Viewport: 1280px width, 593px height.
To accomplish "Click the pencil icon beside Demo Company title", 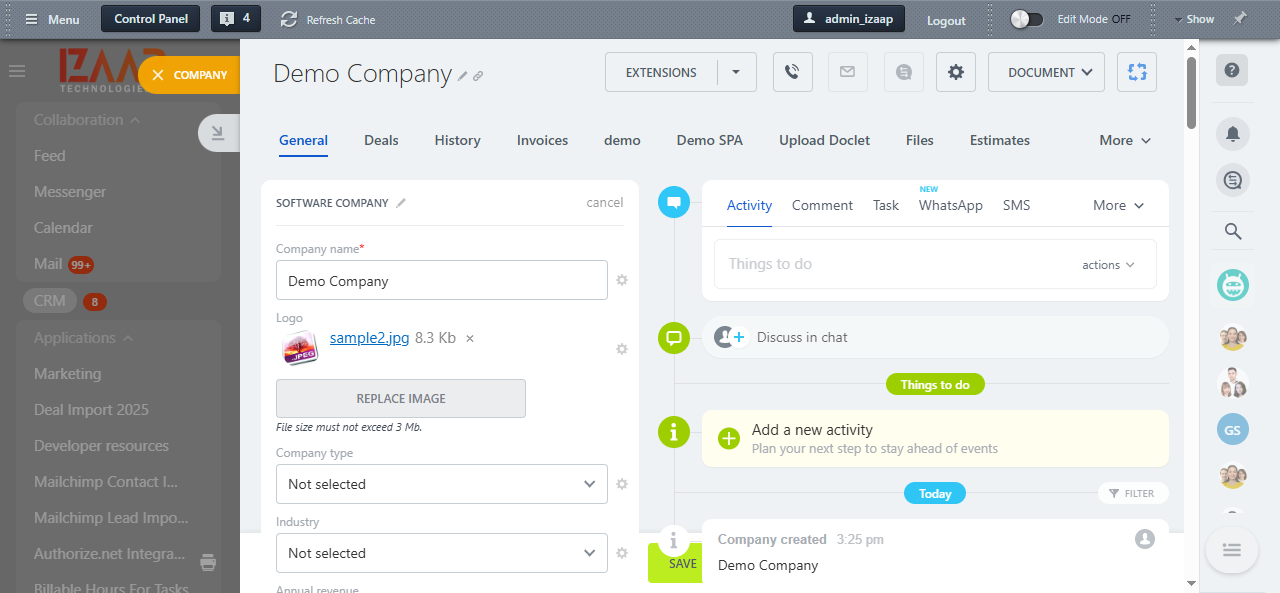I will (462, 76).
